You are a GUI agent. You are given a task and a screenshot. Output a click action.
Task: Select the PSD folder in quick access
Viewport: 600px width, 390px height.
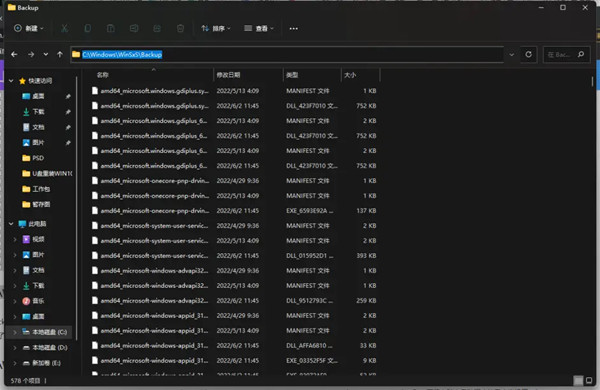[x=38, y=158]
